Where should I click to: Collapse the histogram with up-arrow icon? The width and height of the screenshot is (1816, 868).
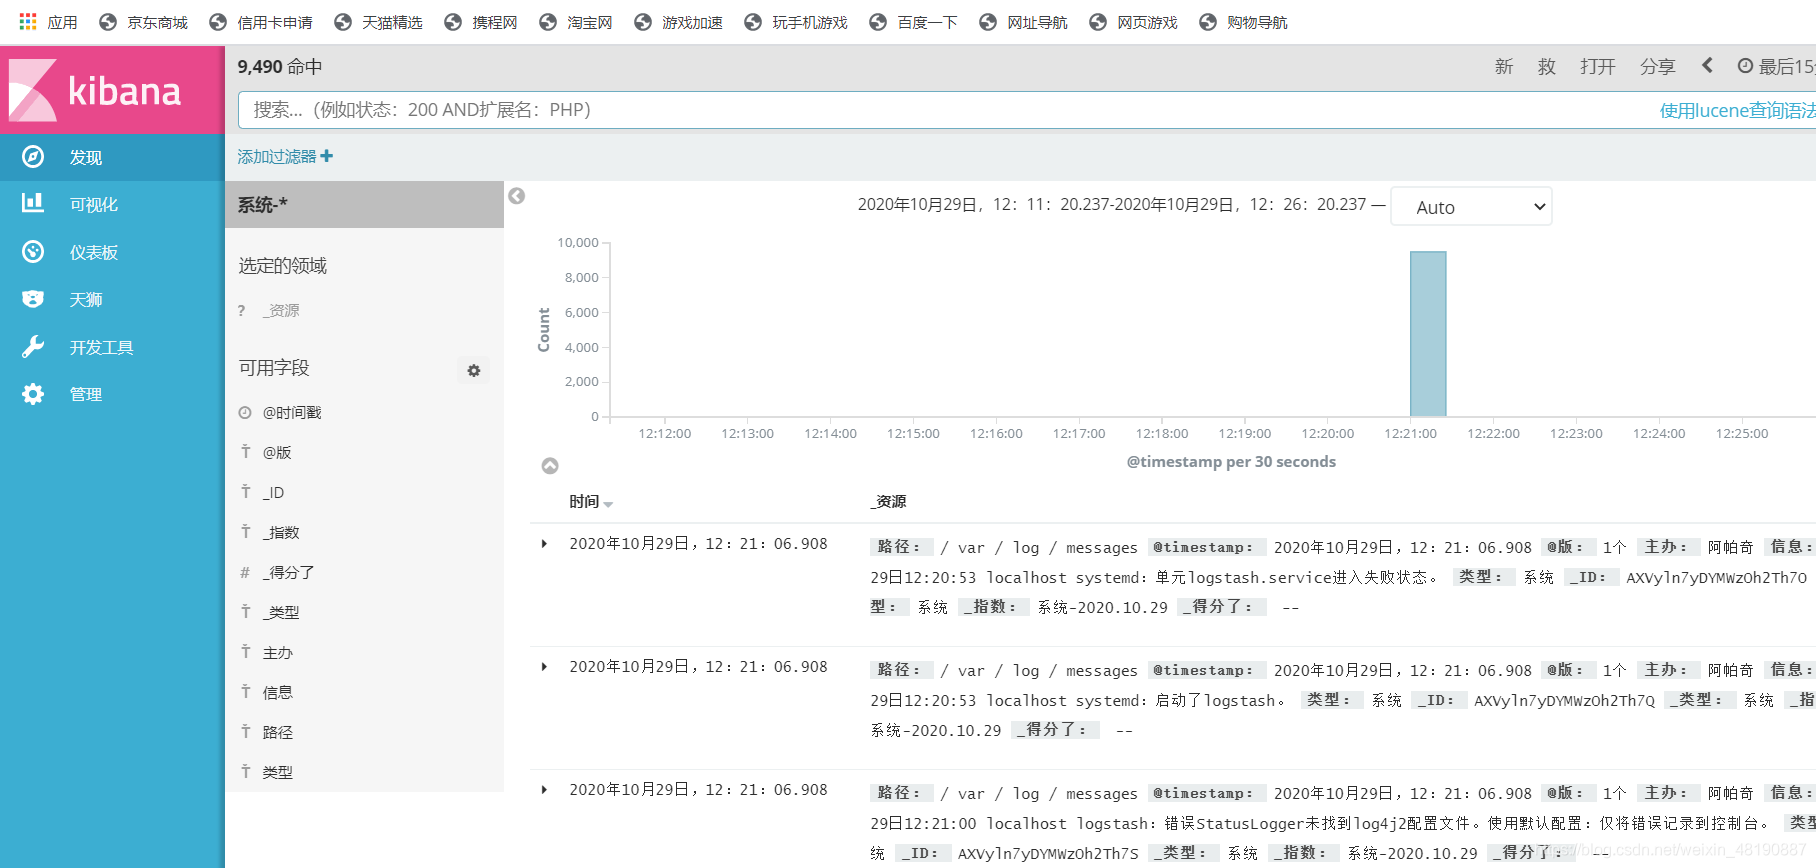click(x=550, y=466)
